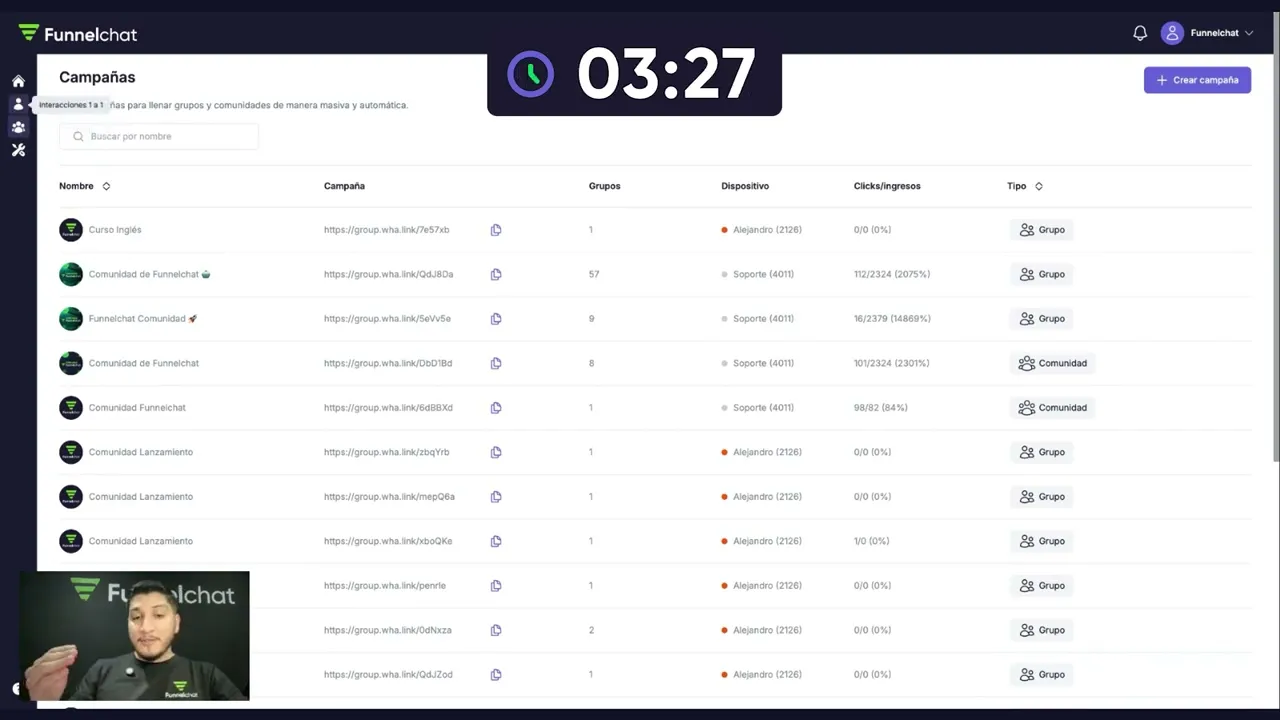Open the groups sidebar icon

click(18, 127)
